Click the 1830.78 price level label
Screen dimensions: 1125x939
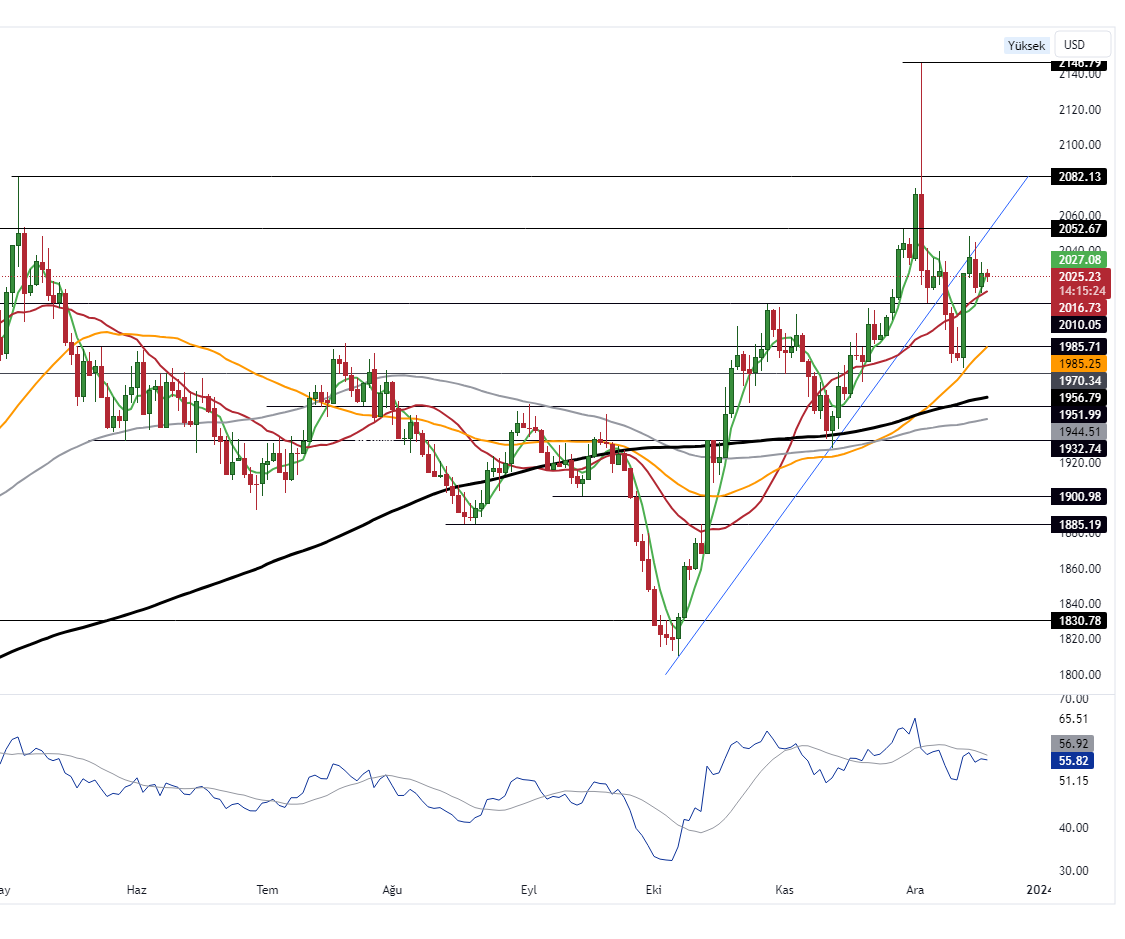1079,621
